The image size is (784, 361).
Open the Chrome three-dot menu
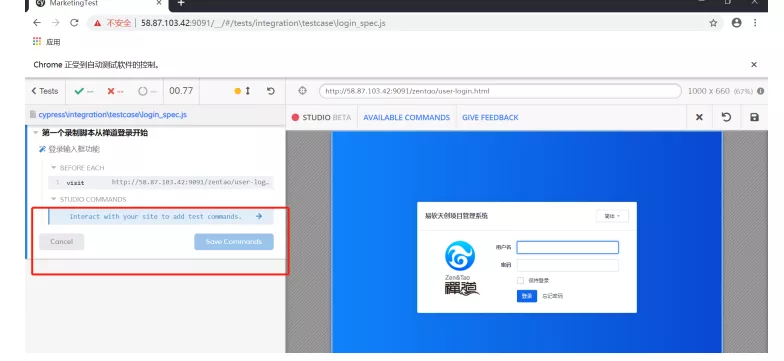[755, 22]
